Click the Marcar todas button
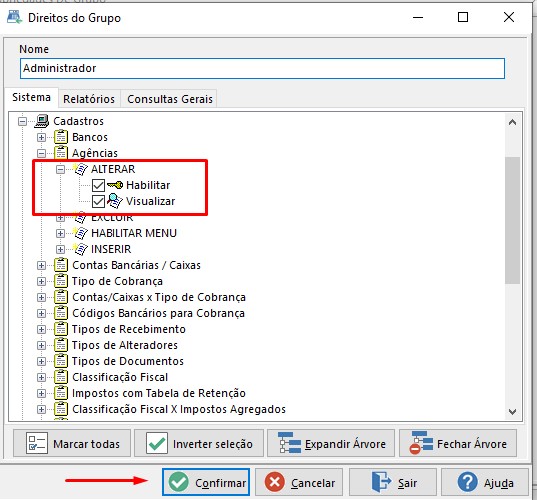Viewport: 537px width, 500px height. pos(72,444)
